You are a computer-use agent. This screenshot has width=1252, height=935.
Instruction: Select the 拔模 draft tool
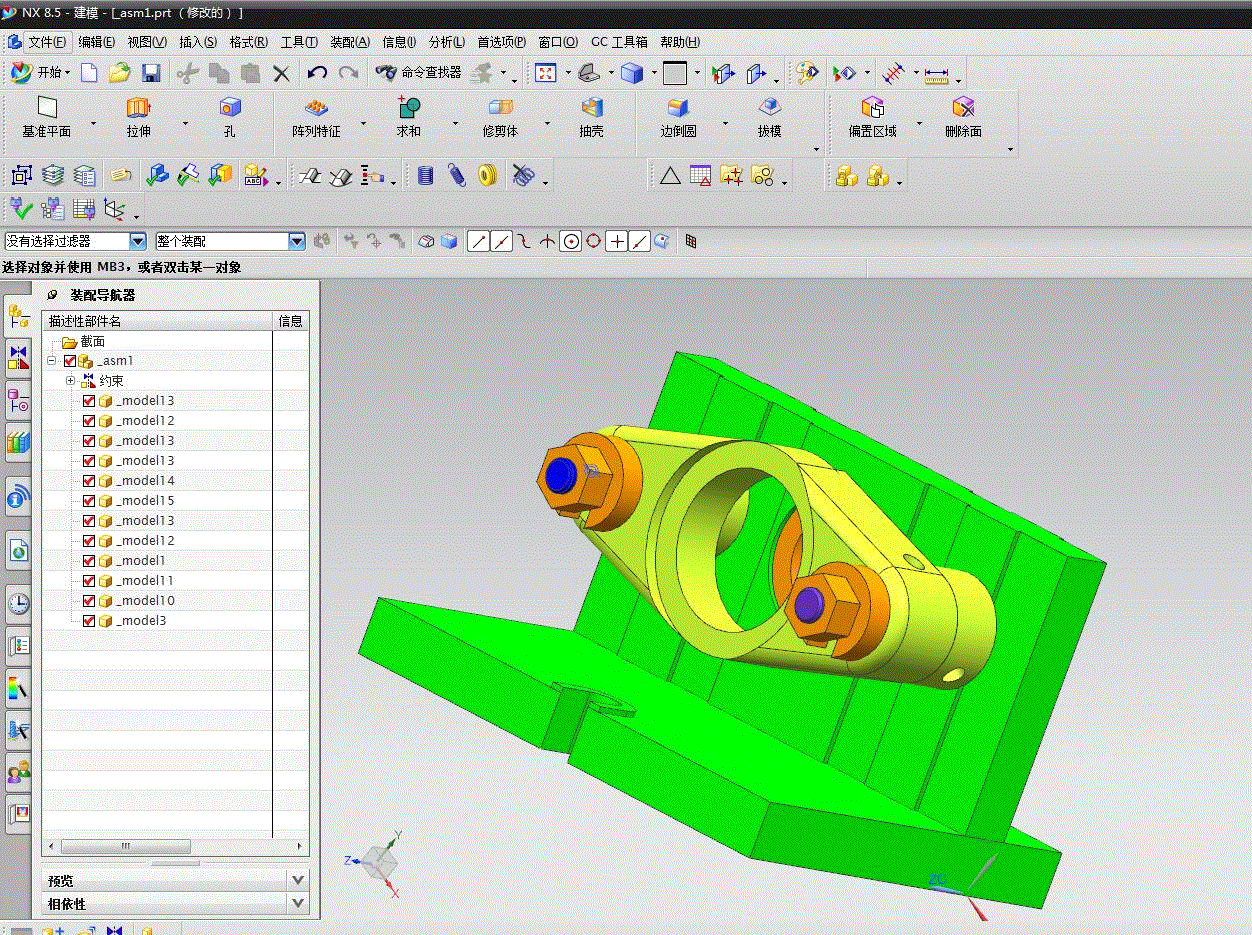click(x=769, y=118)
